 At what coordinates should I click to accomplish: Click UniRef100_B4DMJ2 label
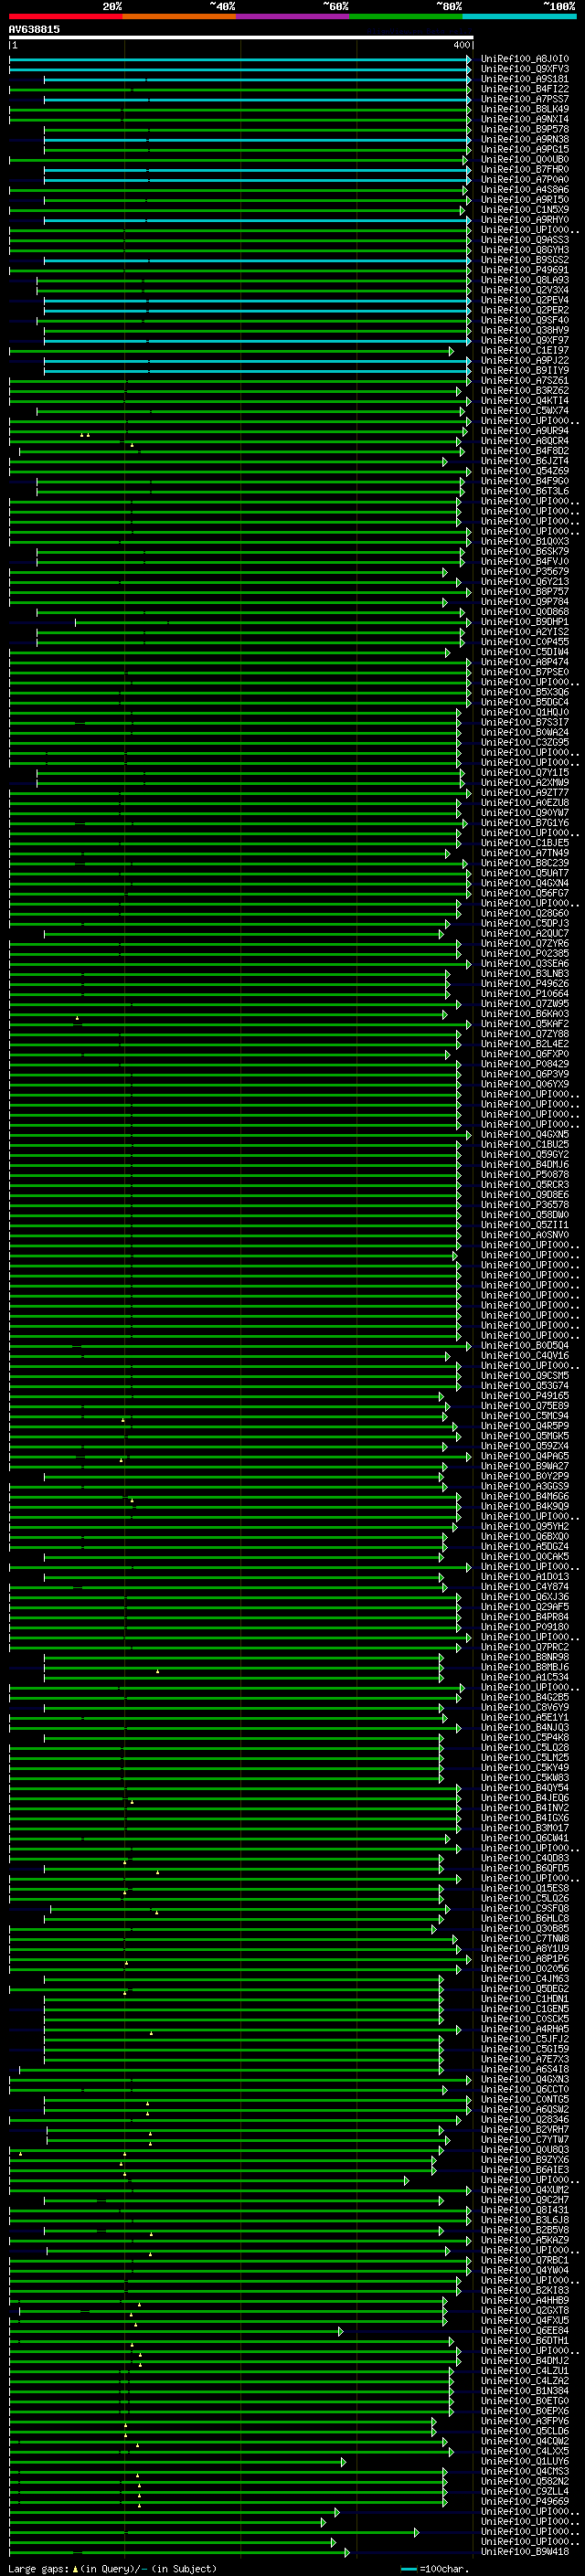tap(525, 2361)
